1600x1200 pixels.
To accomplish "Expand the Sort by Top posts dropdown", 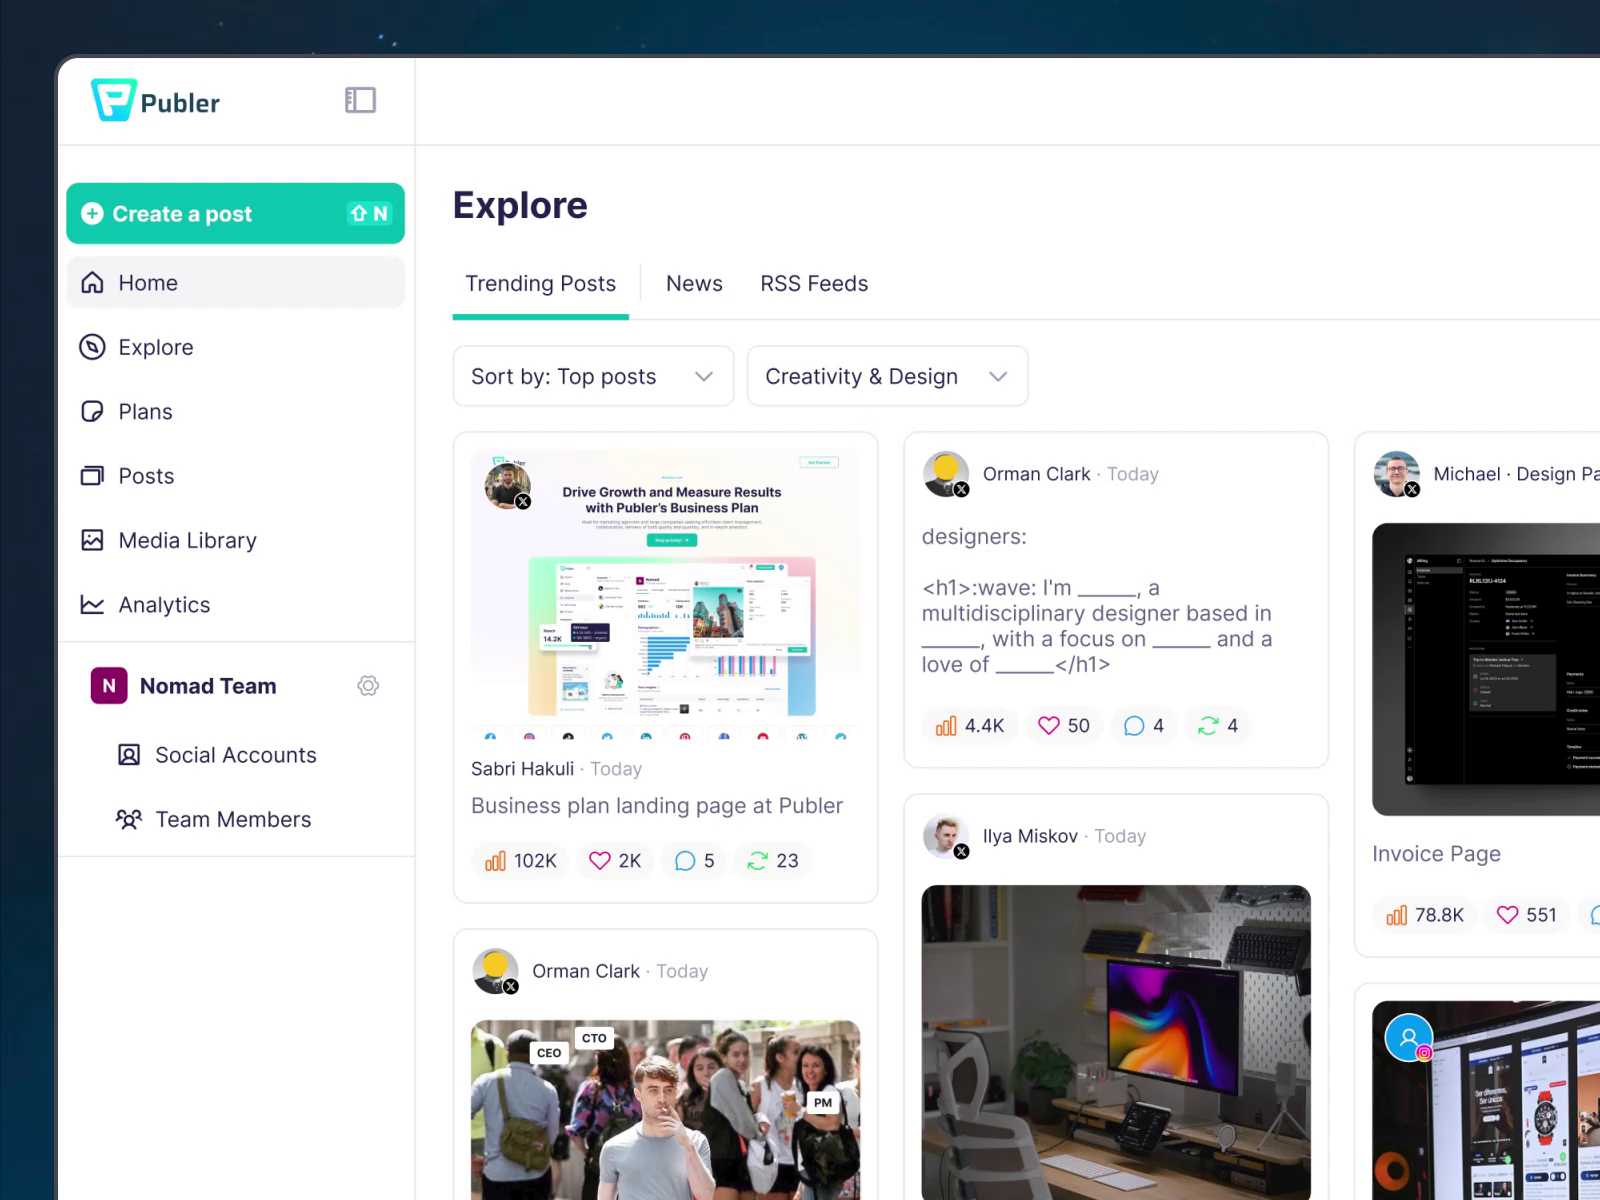I will pyautogui.click(x=593, y=376).
